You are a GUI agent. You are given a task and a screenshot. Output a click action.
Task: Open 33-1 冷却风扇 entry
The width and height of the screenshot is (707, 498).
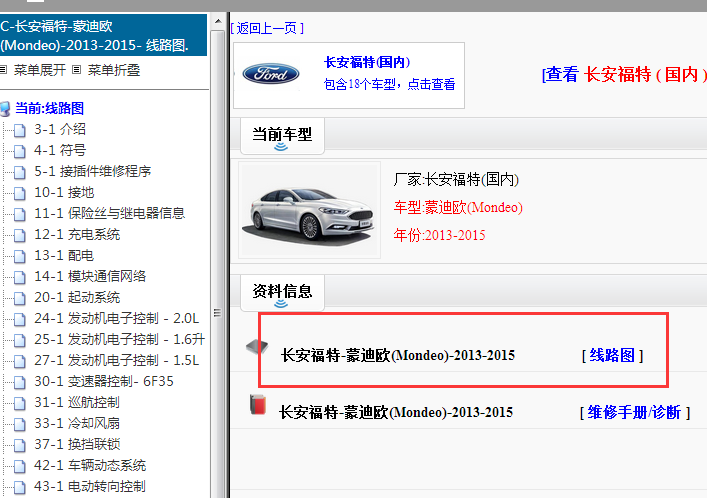(x=77, y=423)
